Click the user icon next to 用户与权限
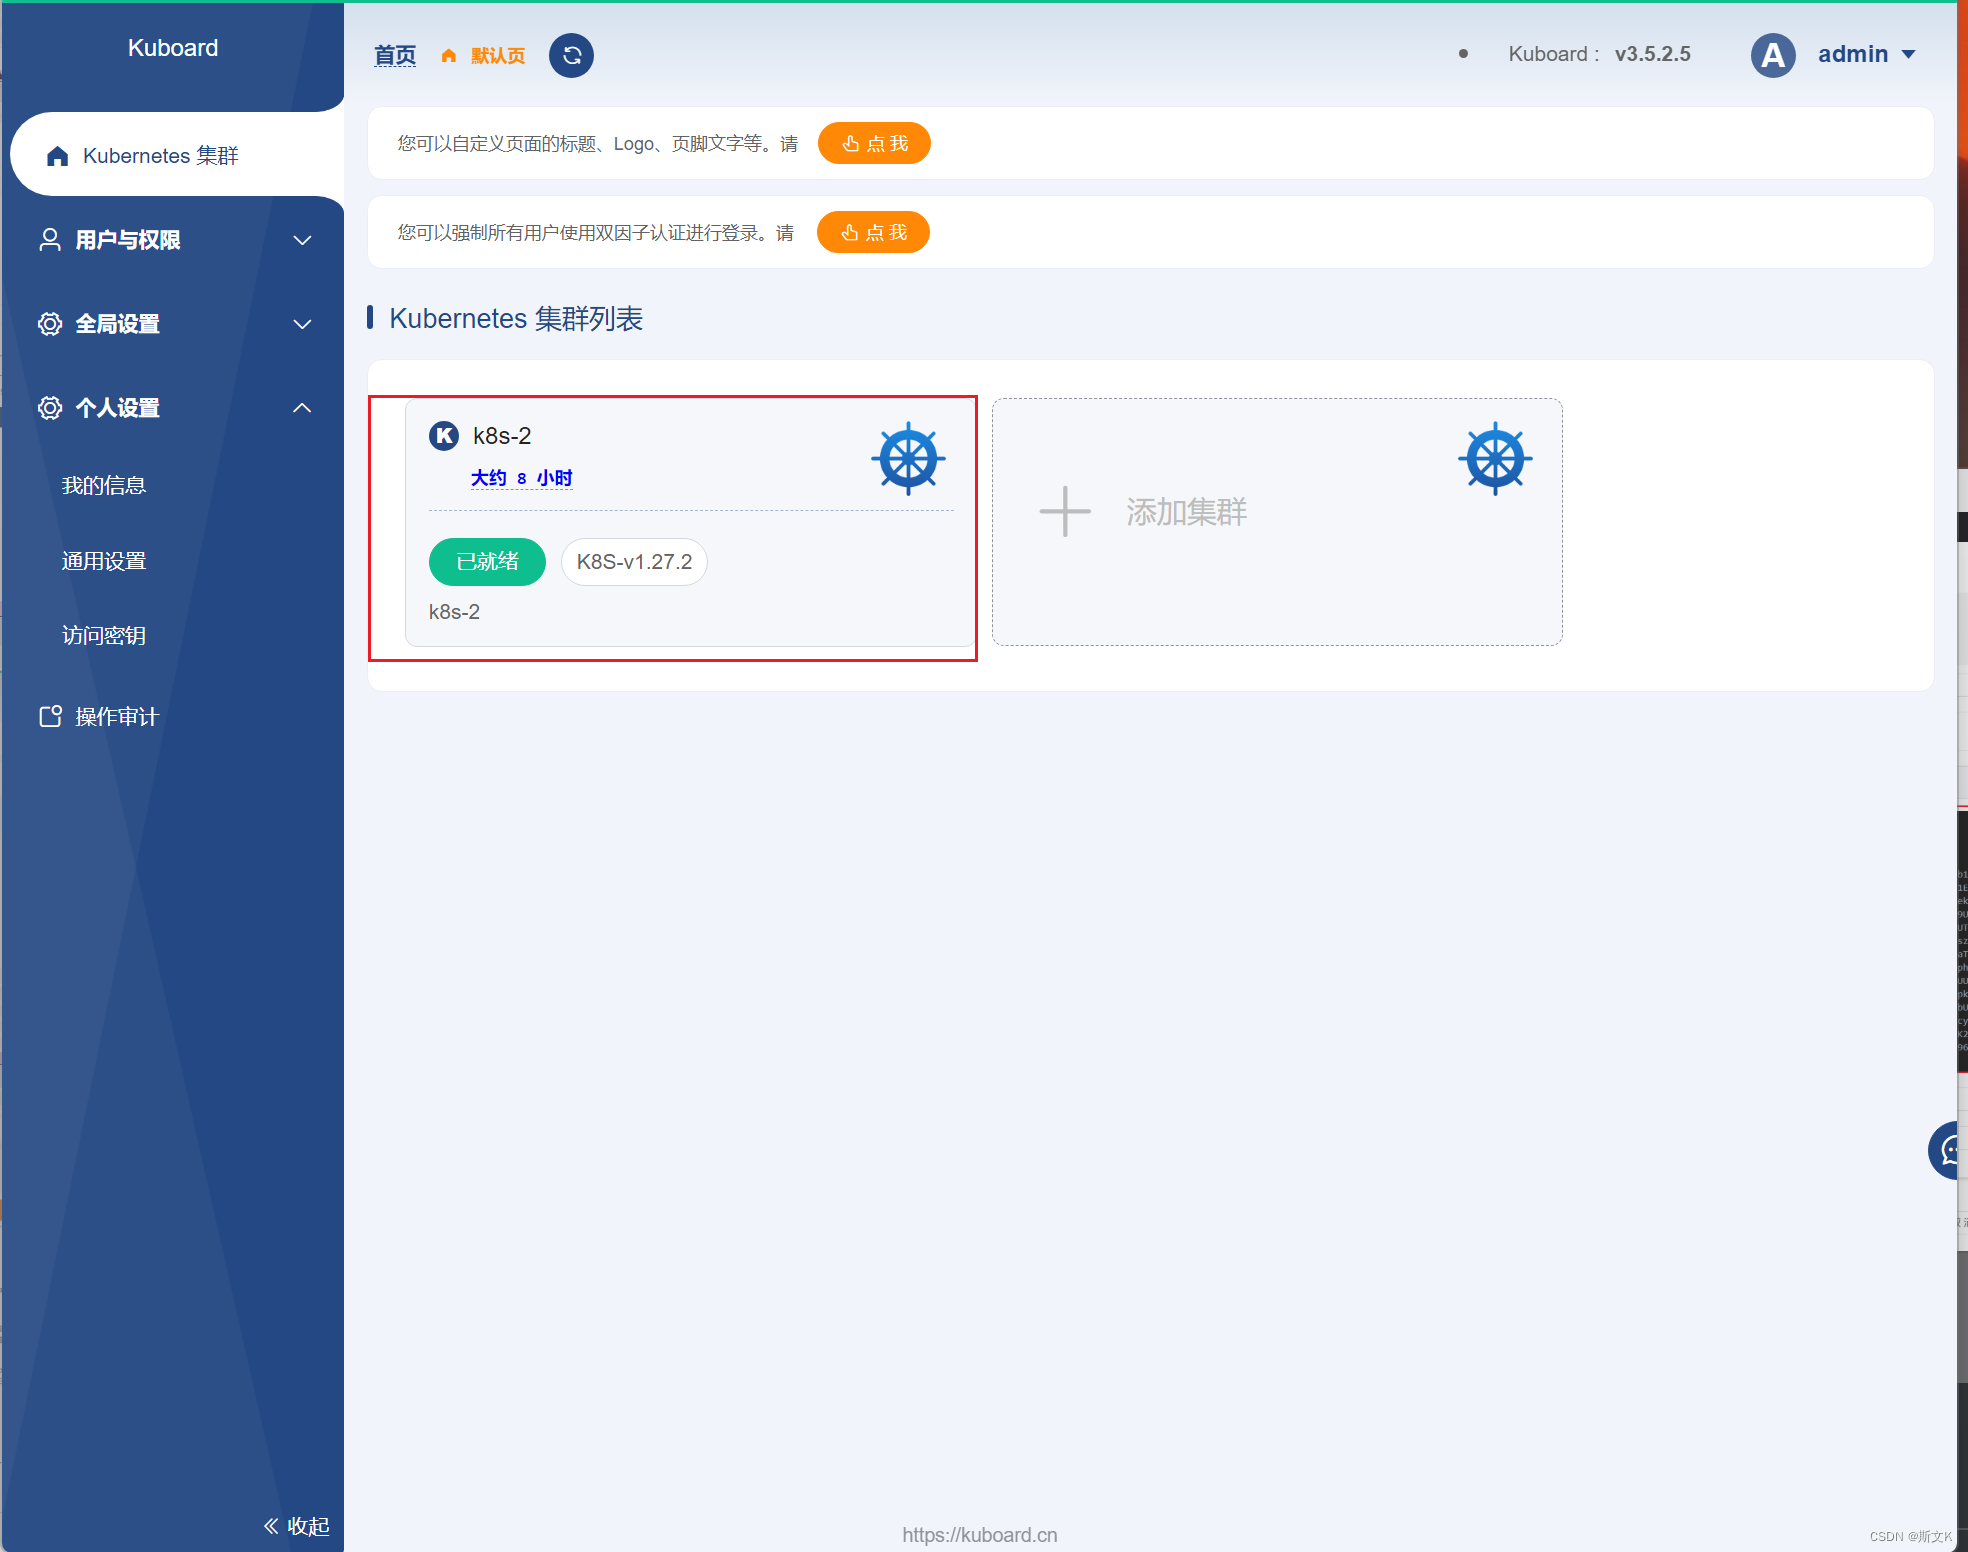The width and height of the screenshot is (1968, 1552). coord(49,240)
